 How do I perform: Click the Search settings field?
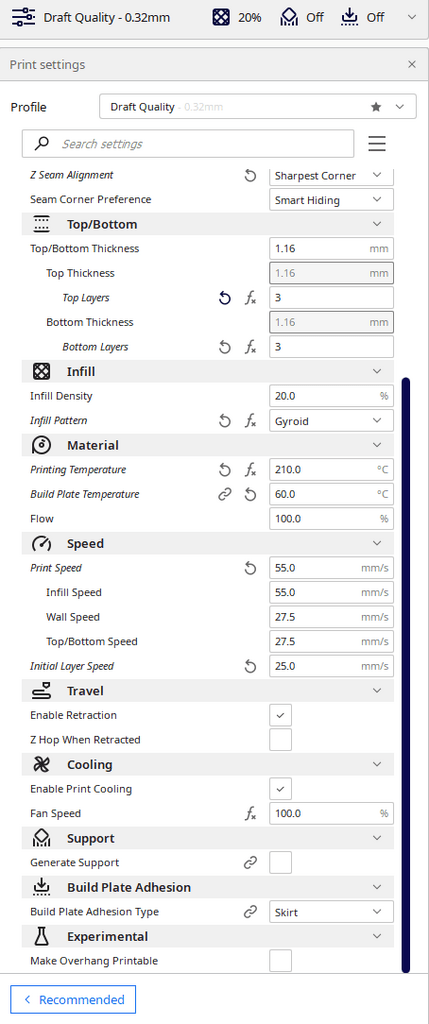tap(188, 144)
